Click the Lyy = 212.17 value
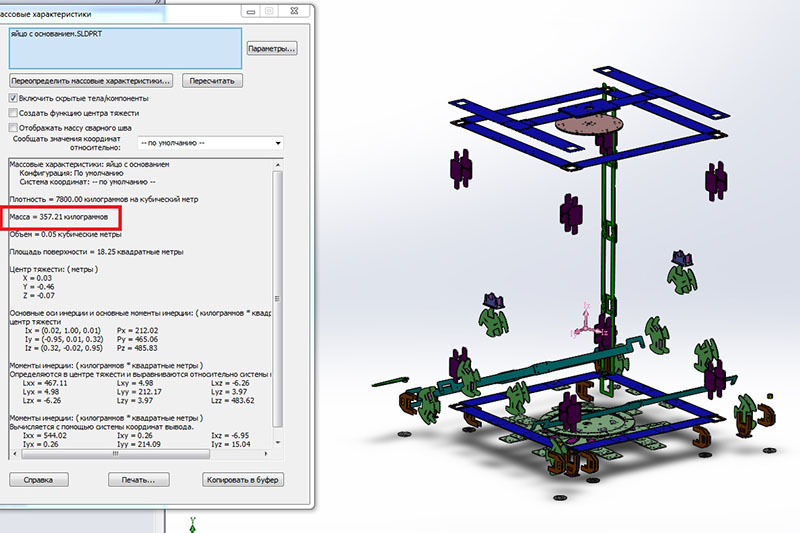800x533 pixels. pos(139,392)
